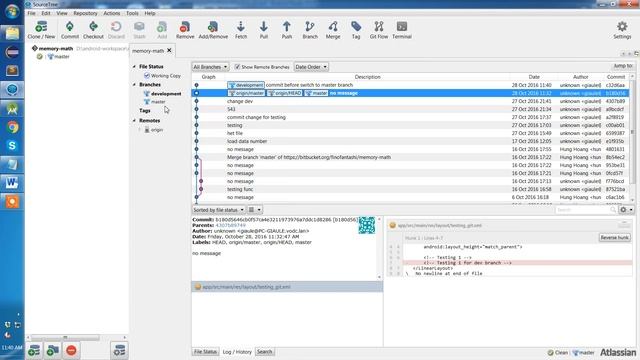Collapse the File Status section

coord(134,67)
